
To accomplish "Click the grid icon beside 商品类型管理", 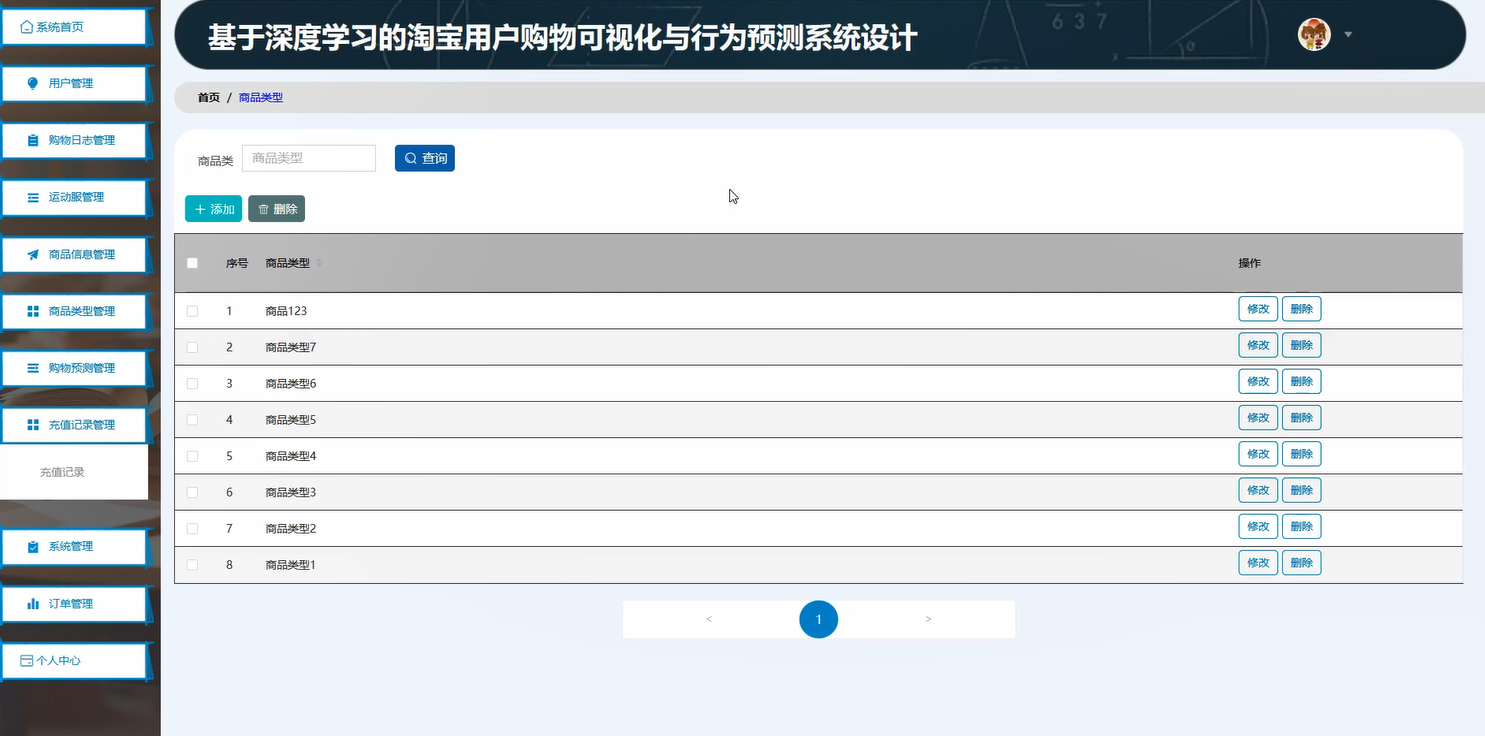I will (x=33, y=311).
